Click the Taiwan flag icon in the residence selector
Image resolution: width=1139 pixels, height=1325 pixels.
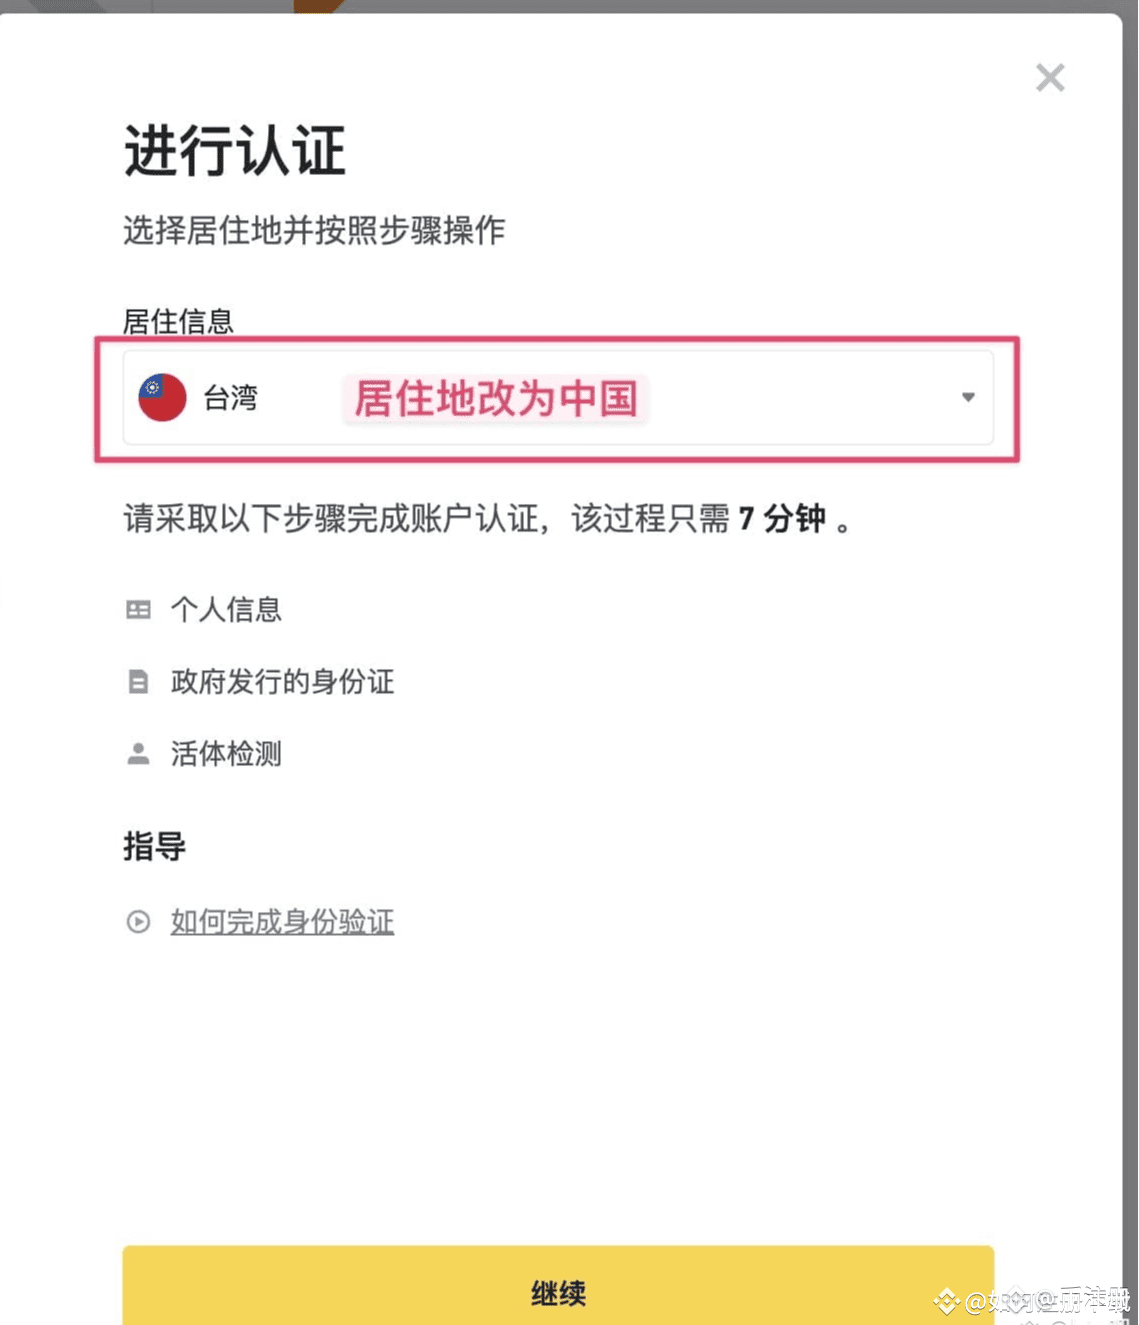tap(161, 397)
